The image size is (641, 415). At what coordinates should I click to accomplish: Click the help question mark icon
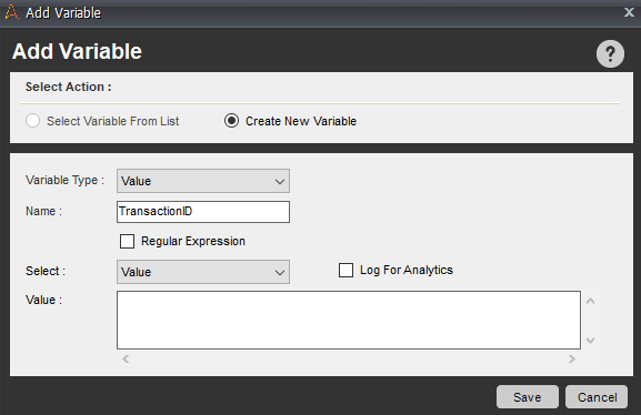(x=610, y=54)
